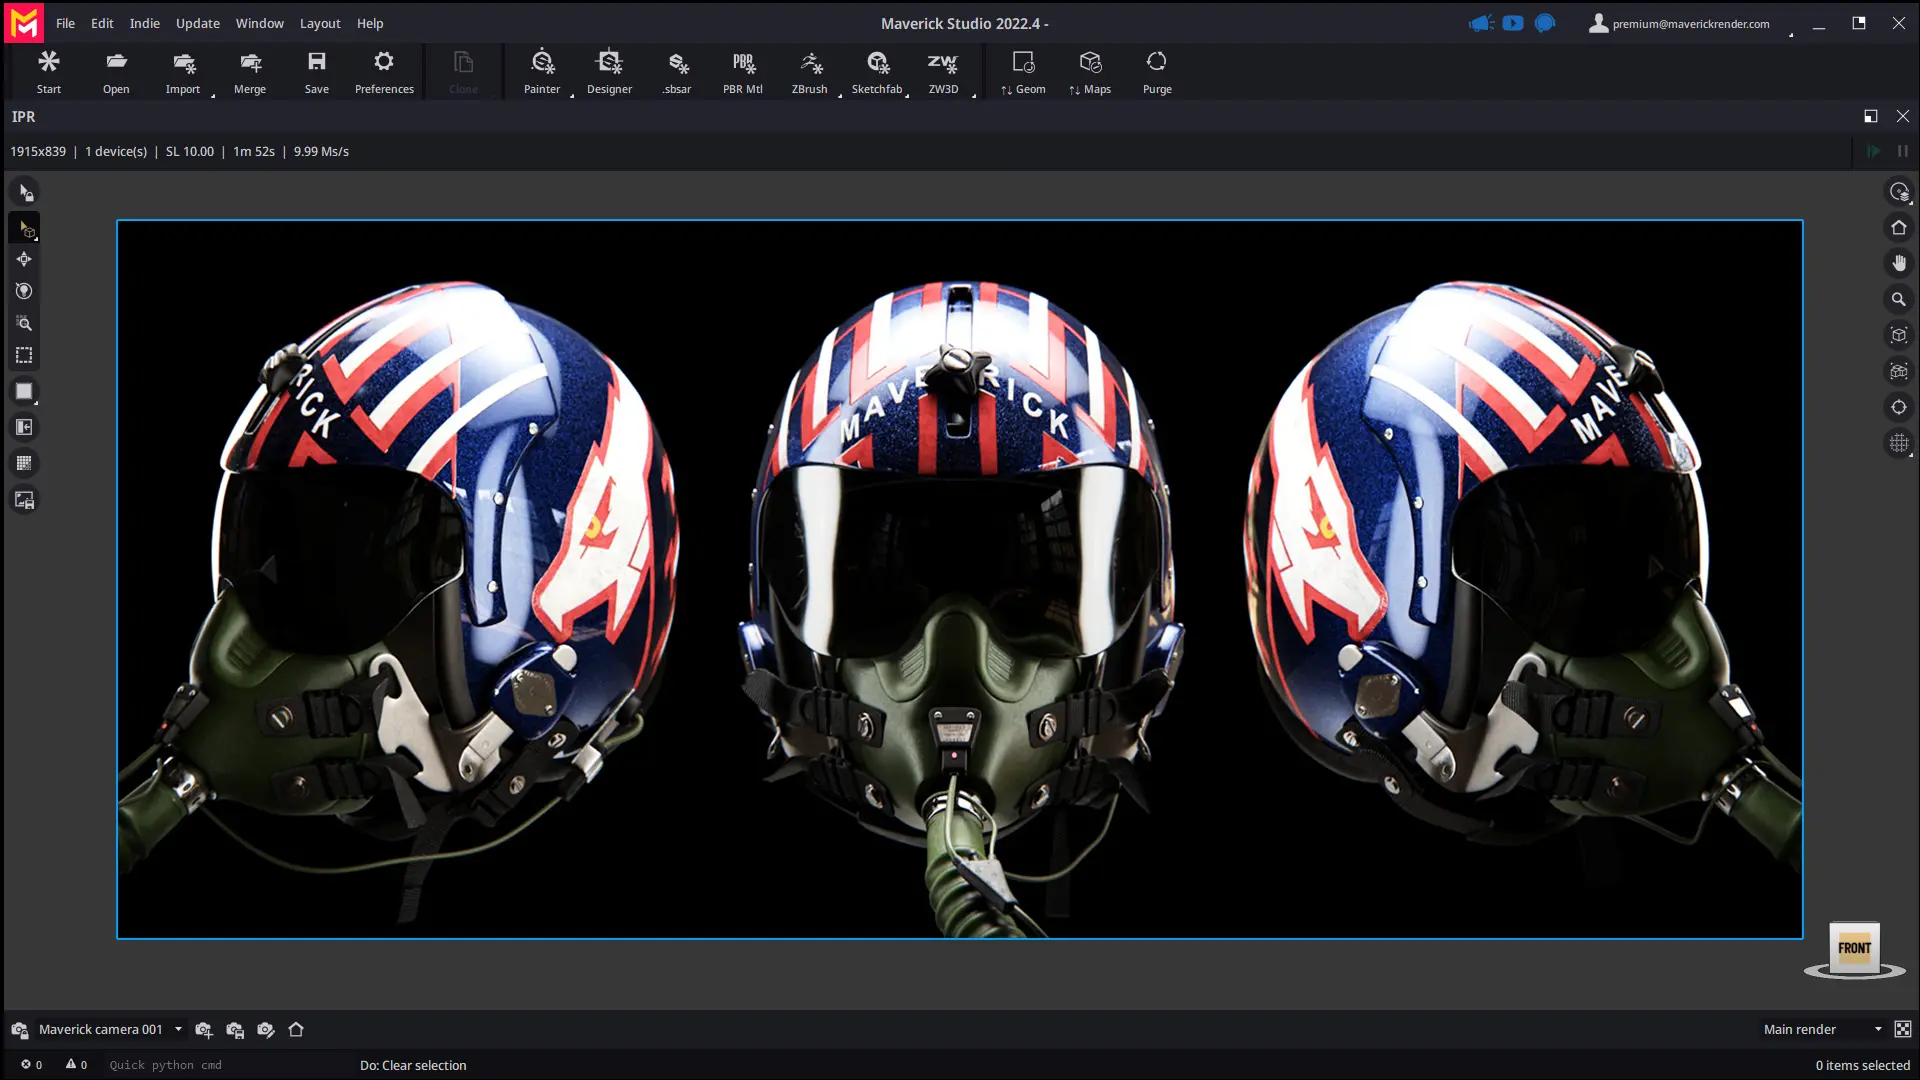Expand the Maverick camera 001 dropdown

178,1029
